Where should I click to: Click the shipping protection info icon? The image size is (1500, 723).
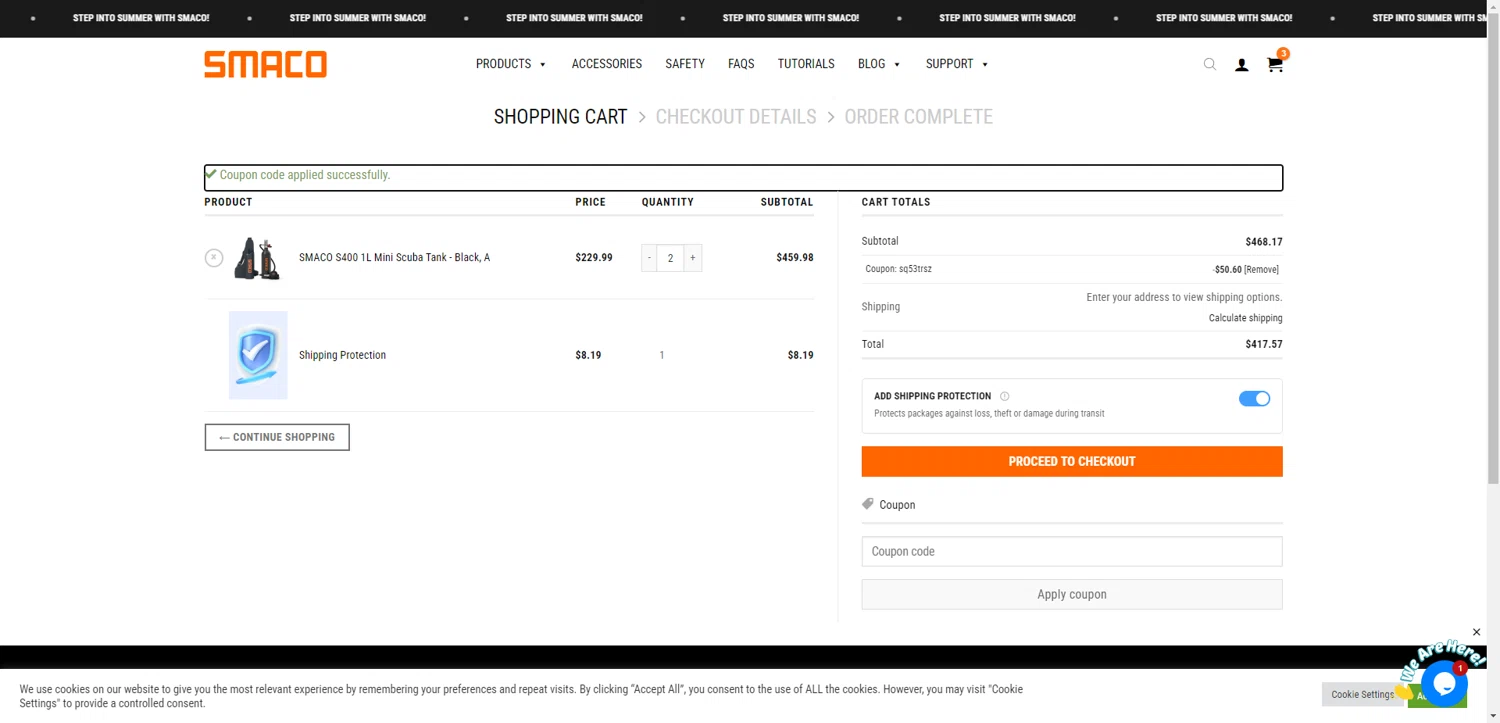pyautogui.click(x=1005, y=396)
